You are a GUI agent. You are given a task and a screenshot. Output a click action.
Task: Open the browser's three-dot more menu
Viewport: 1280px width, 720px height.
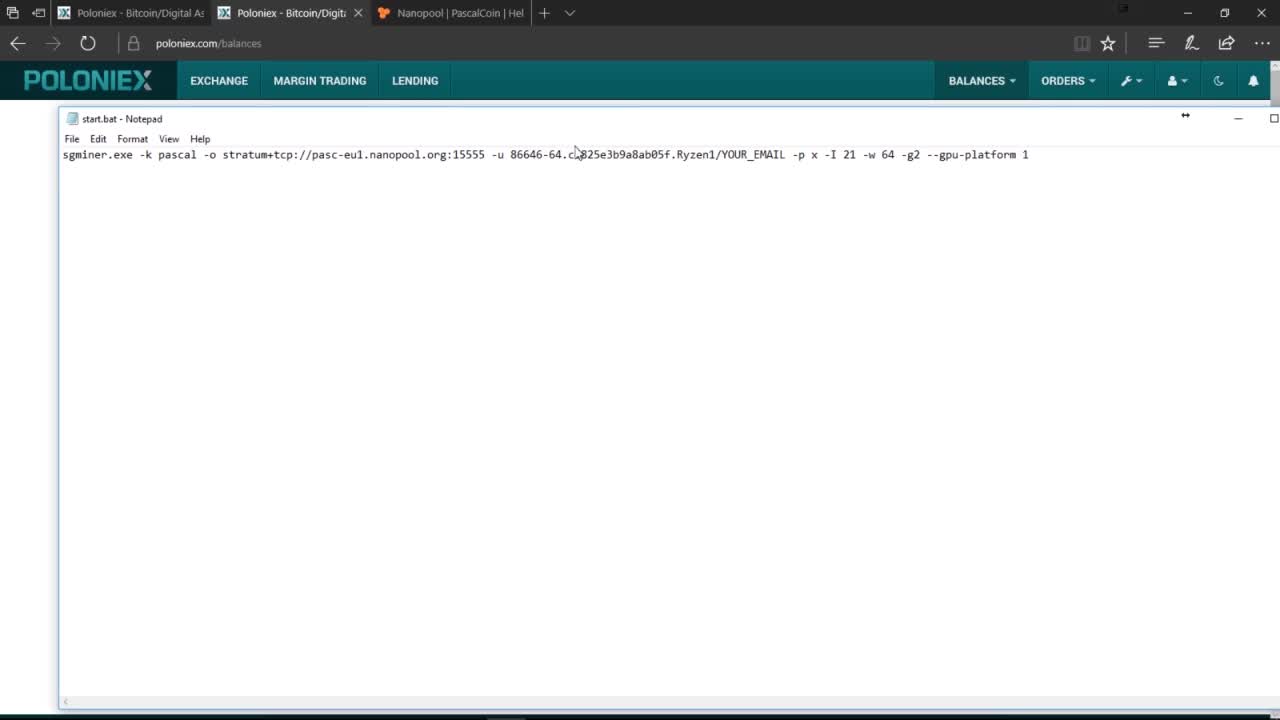(x=1261, y=43)
